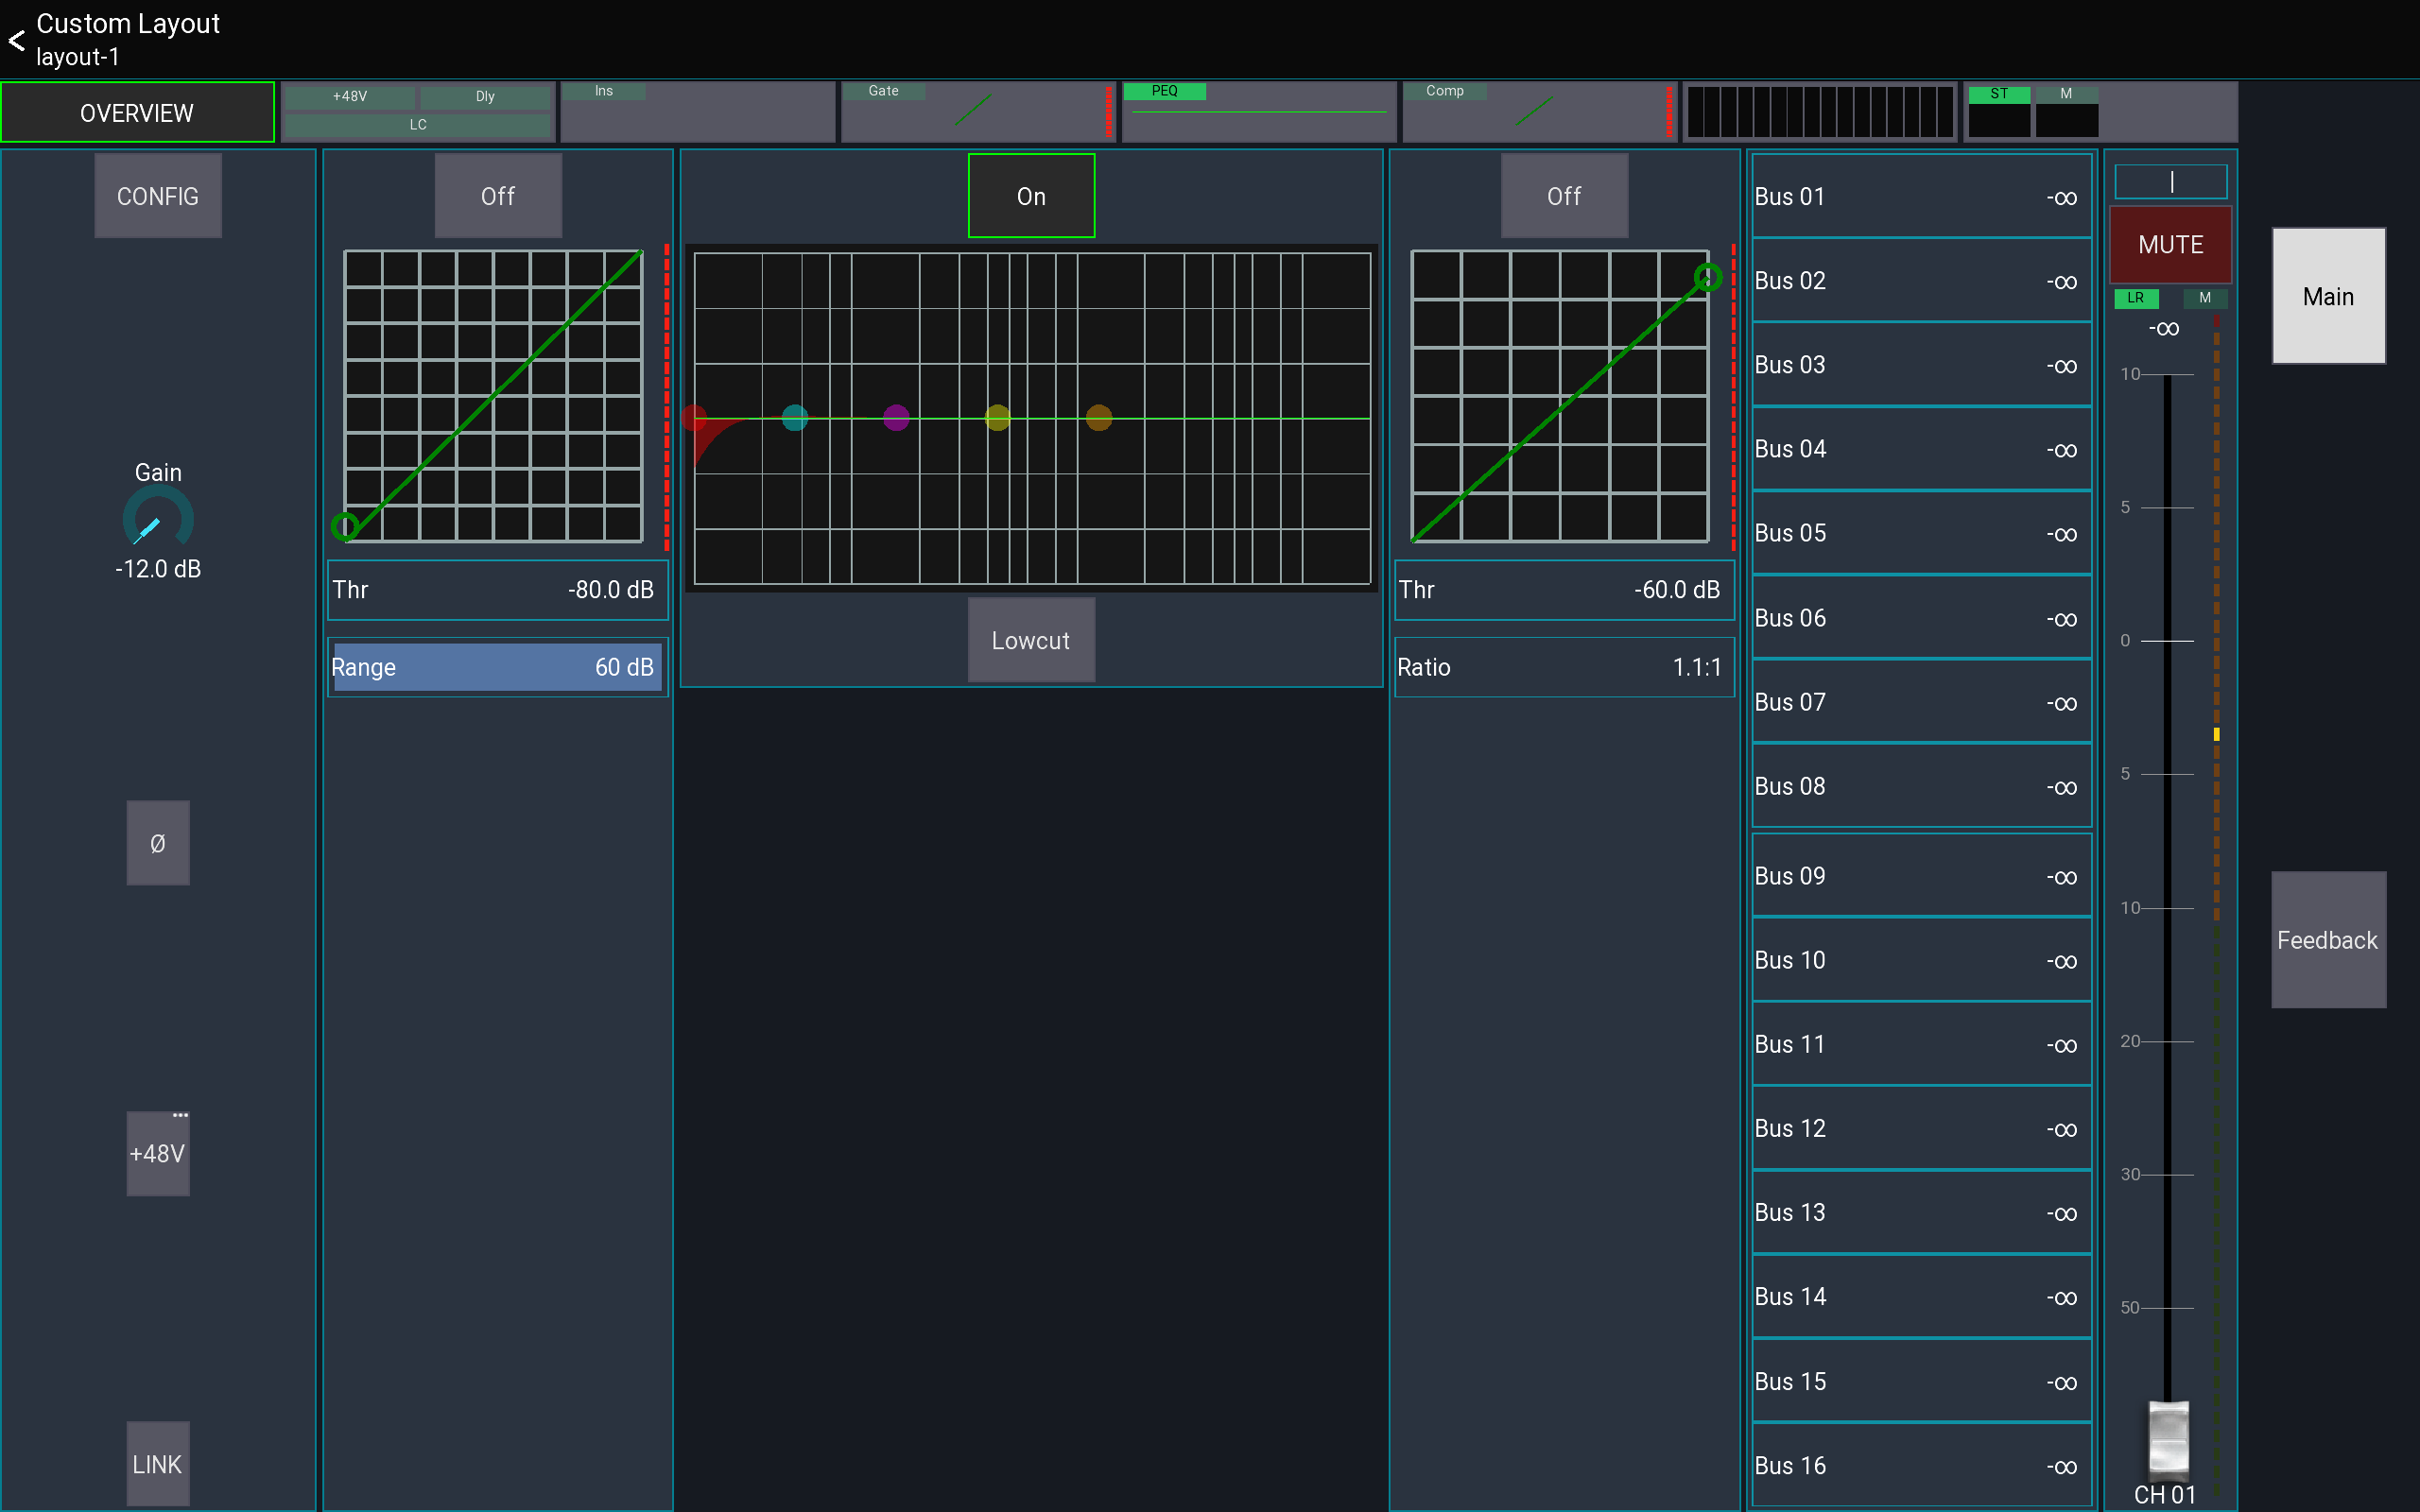2420x1512 pixels.
Task: Select the red lowcut EQ band handle
Action: tap(694, 418)
